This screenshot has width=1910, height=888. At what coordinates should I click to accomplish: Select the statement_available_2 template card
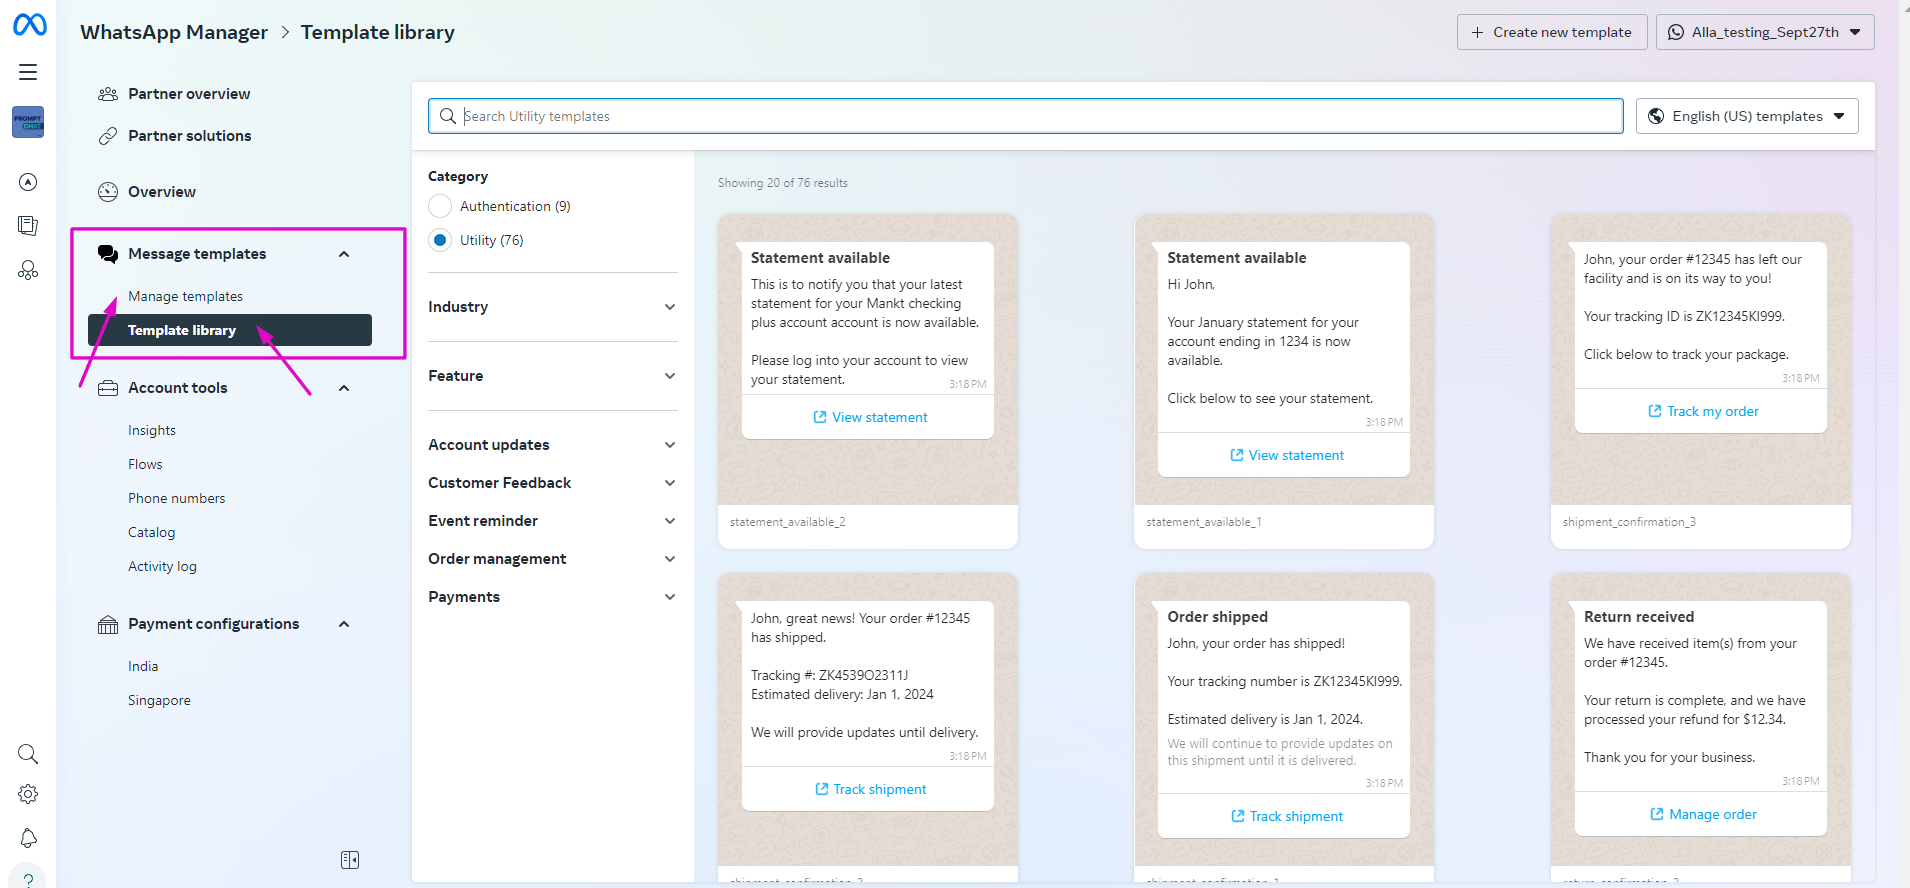point(867,380)
